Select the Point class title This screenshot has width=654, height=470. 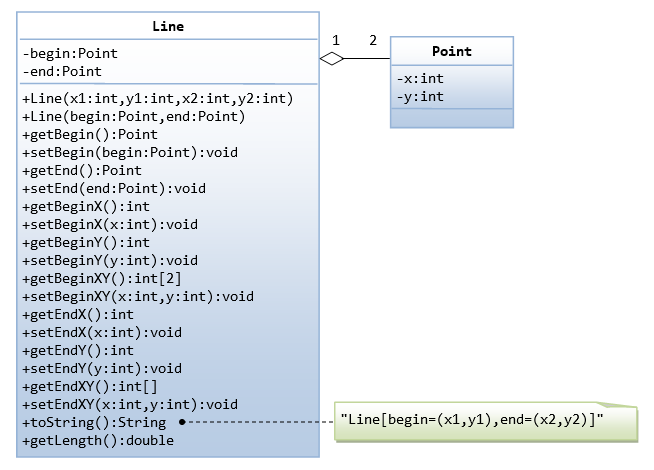click(451, 51)
